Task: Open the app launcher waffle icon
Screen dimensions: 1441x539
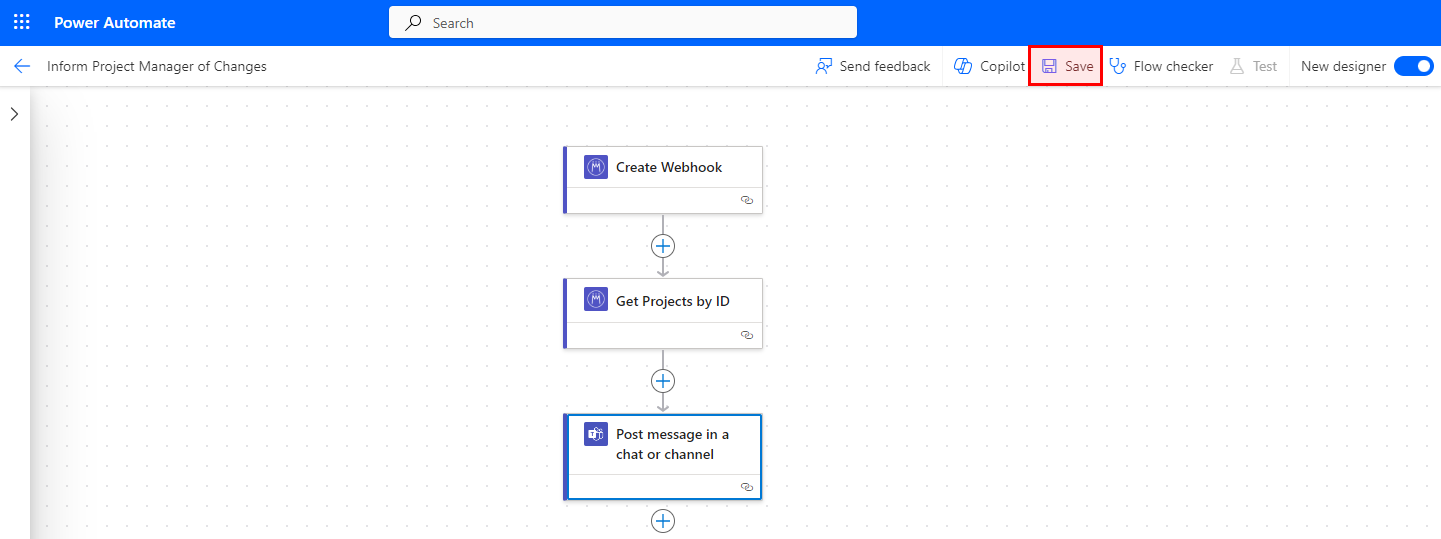Action: coord(22,22)
